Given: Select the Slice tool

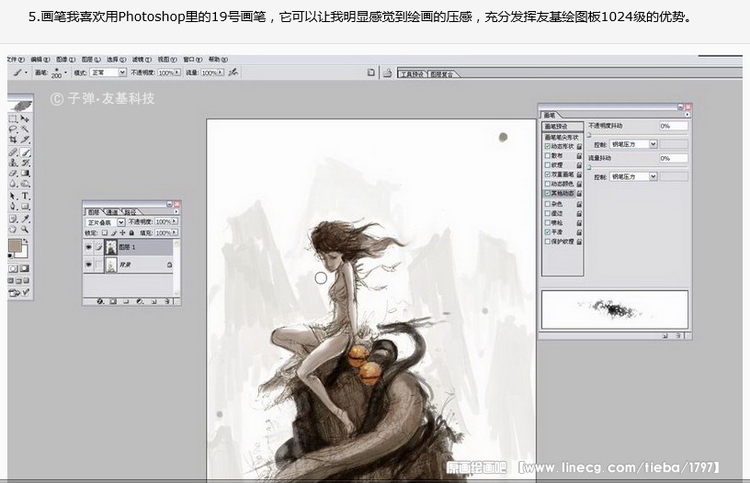Looking at the screenshot, I should coord(25,140).
